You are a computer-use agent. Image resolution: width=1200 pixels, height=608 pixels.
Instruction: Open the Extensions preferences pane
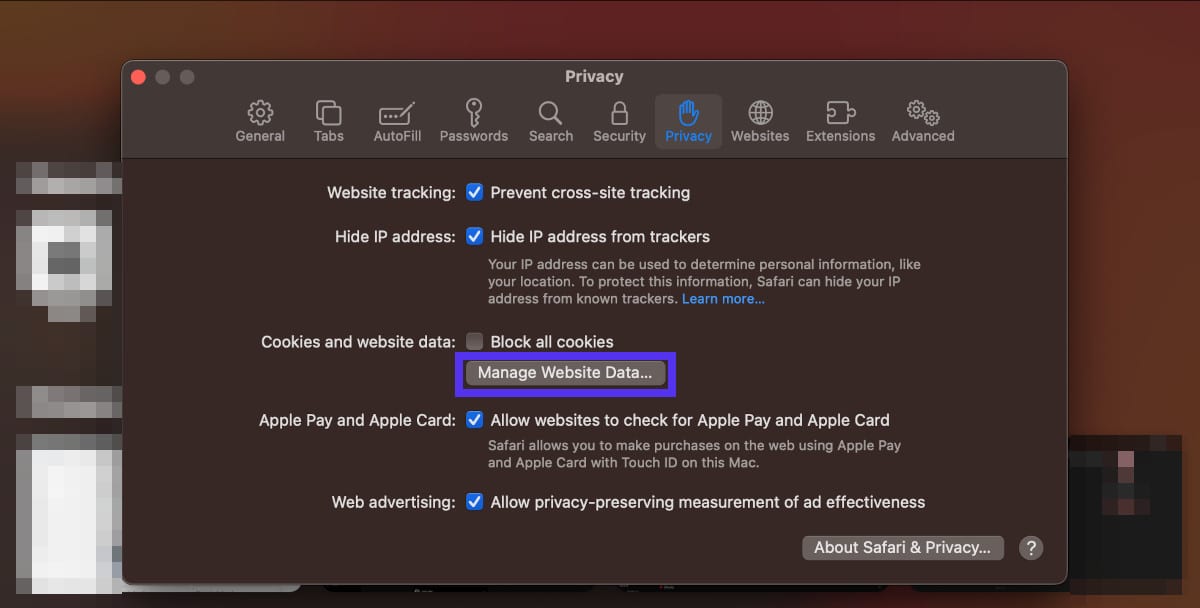840,113
